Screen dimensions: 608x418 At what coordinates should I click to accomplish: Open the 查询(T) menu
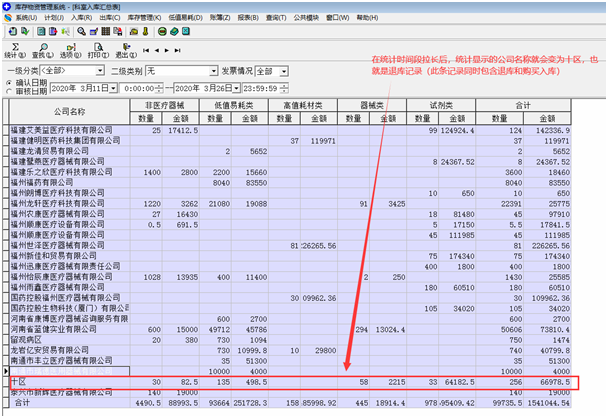[x=276, y=18]
